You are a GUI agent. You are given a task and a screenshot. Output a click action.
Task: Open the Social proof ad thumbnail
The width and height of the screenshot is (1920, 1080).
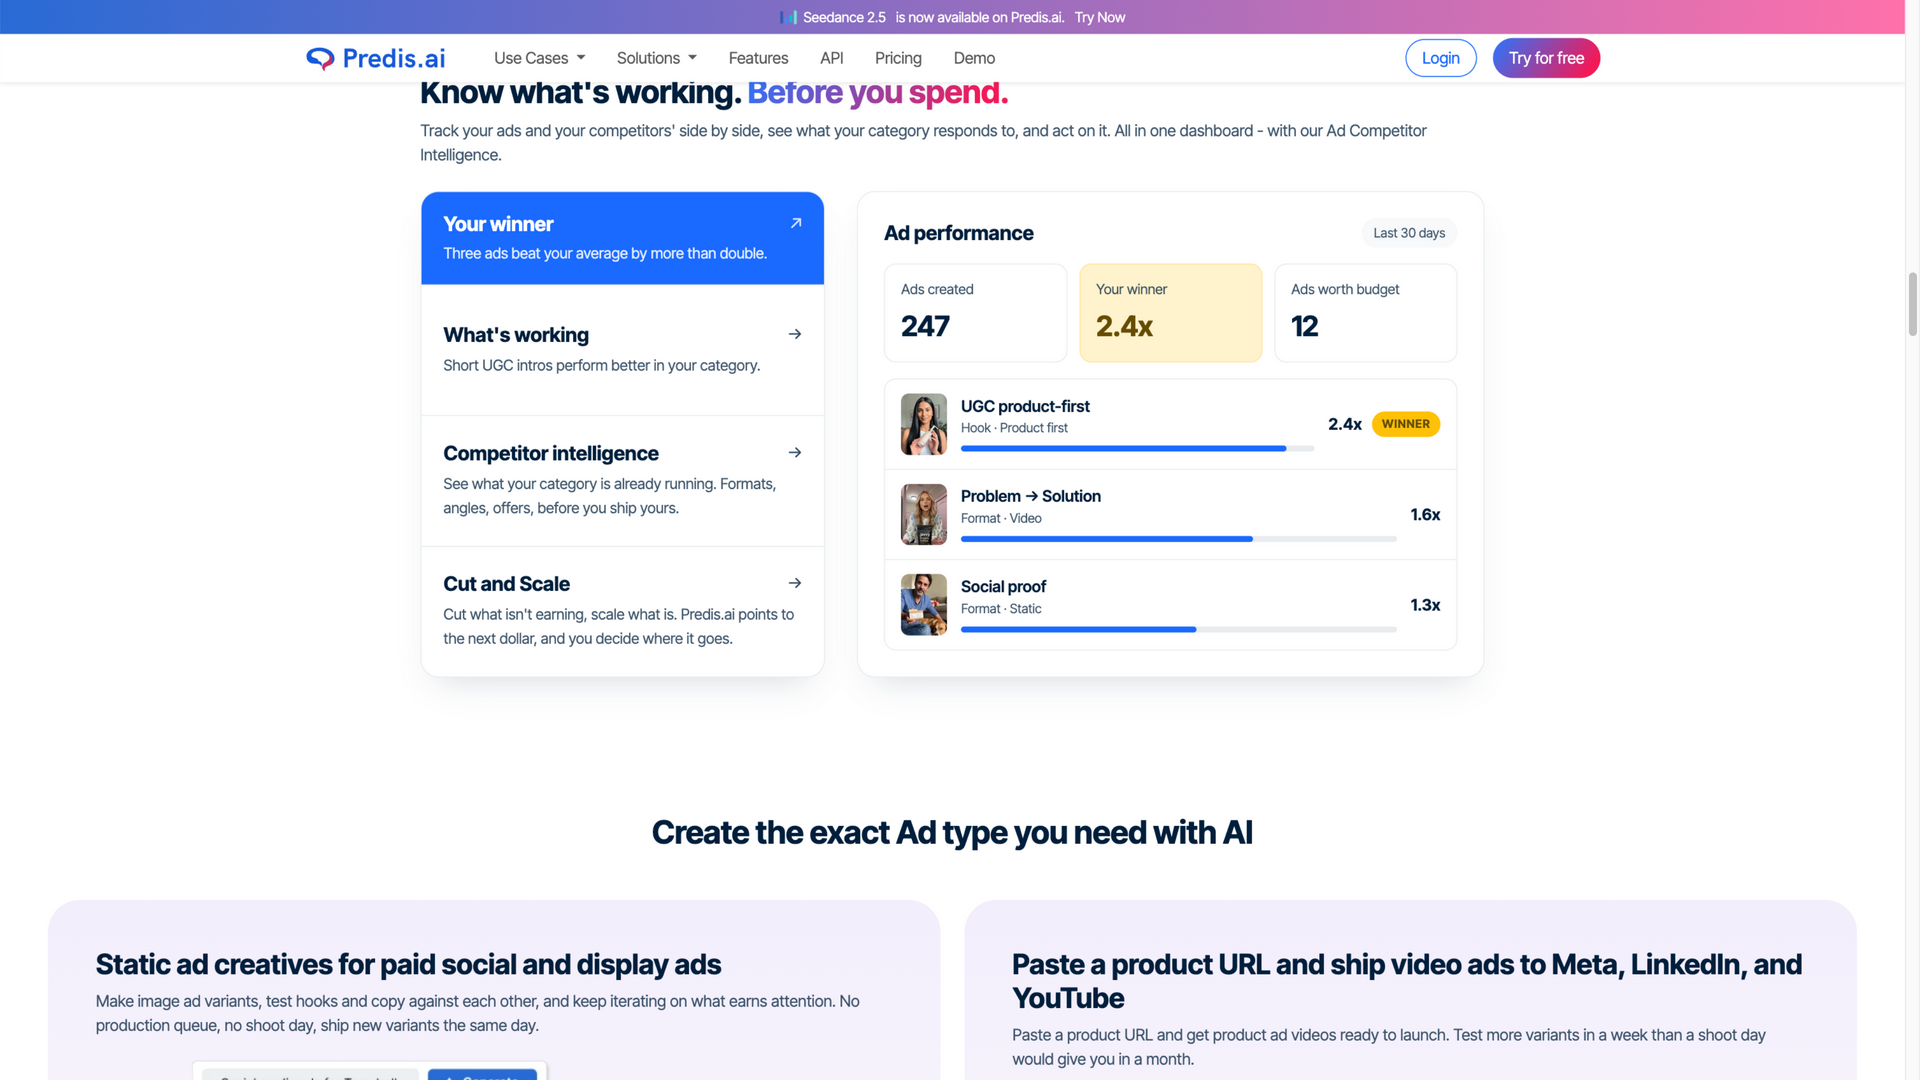[x=923, y=604]
